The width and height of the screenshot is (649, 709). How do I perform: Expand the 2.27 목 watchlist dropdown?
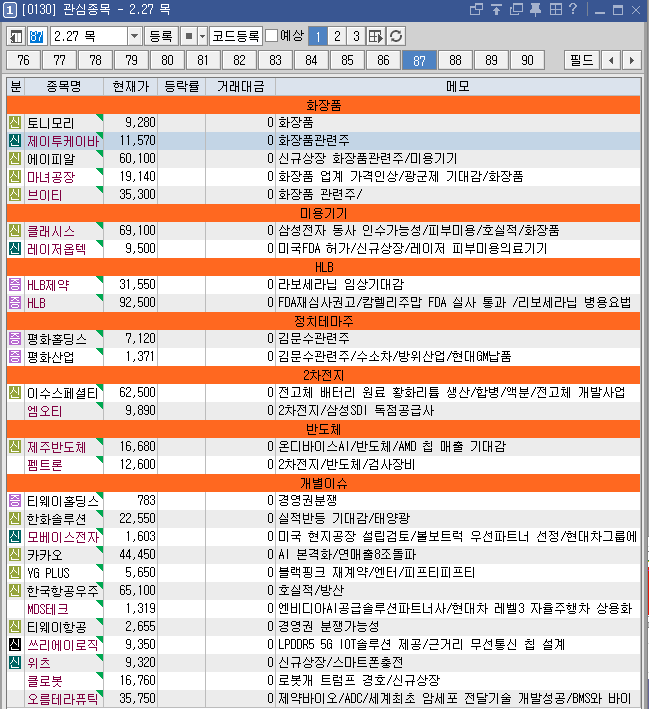[135, 36]
